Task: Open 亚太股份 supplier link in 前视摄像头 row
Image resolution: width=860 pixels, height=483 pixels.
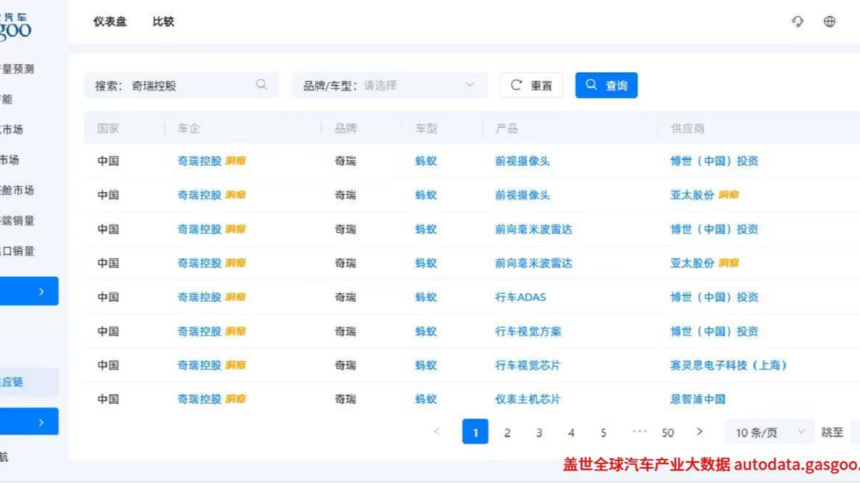Action: pyautogui.click(x=692, y=195)
